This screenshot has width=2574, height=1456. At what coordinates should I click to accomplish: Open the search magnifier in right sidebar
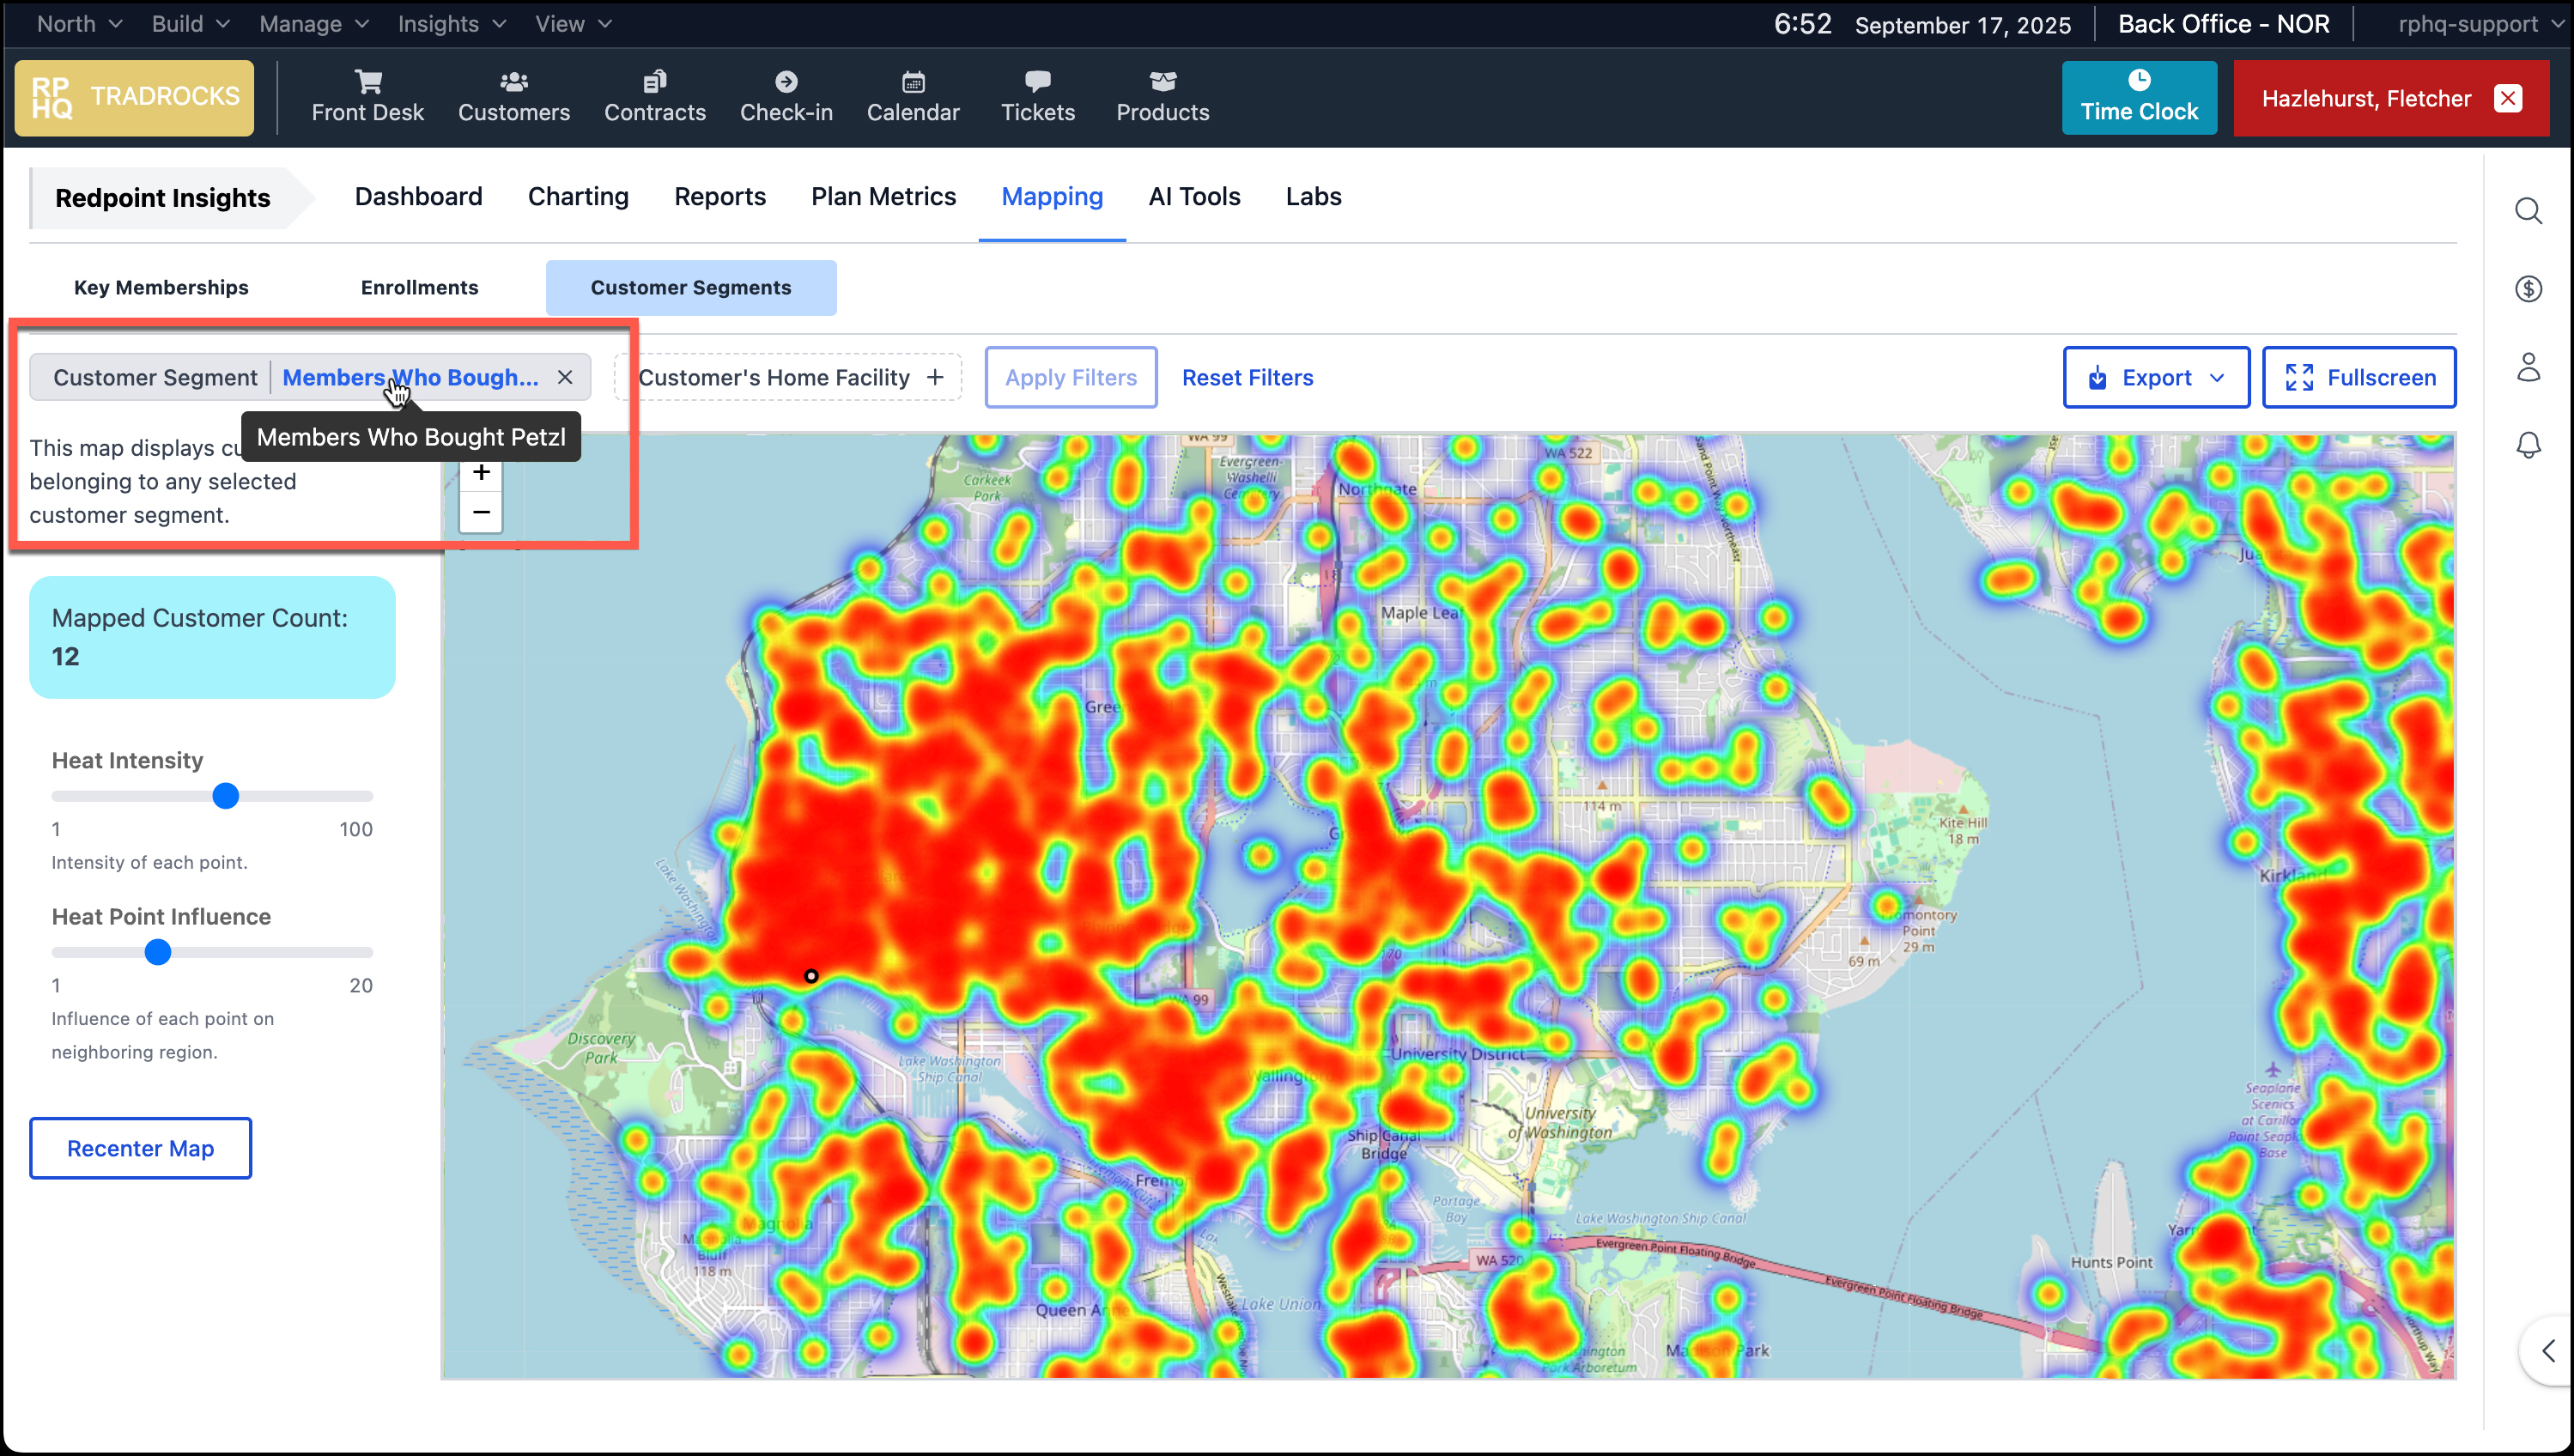tap(2527, 211)
